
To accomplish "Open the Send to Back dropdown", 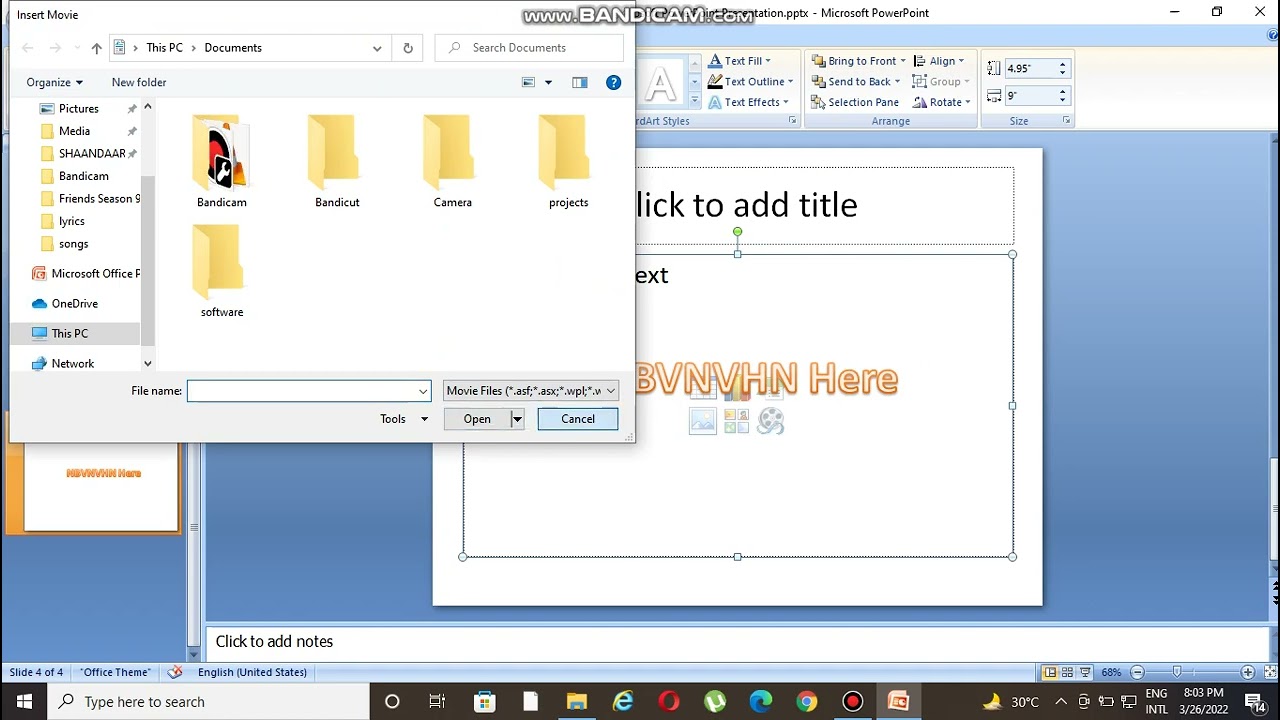I will (897, 82).
